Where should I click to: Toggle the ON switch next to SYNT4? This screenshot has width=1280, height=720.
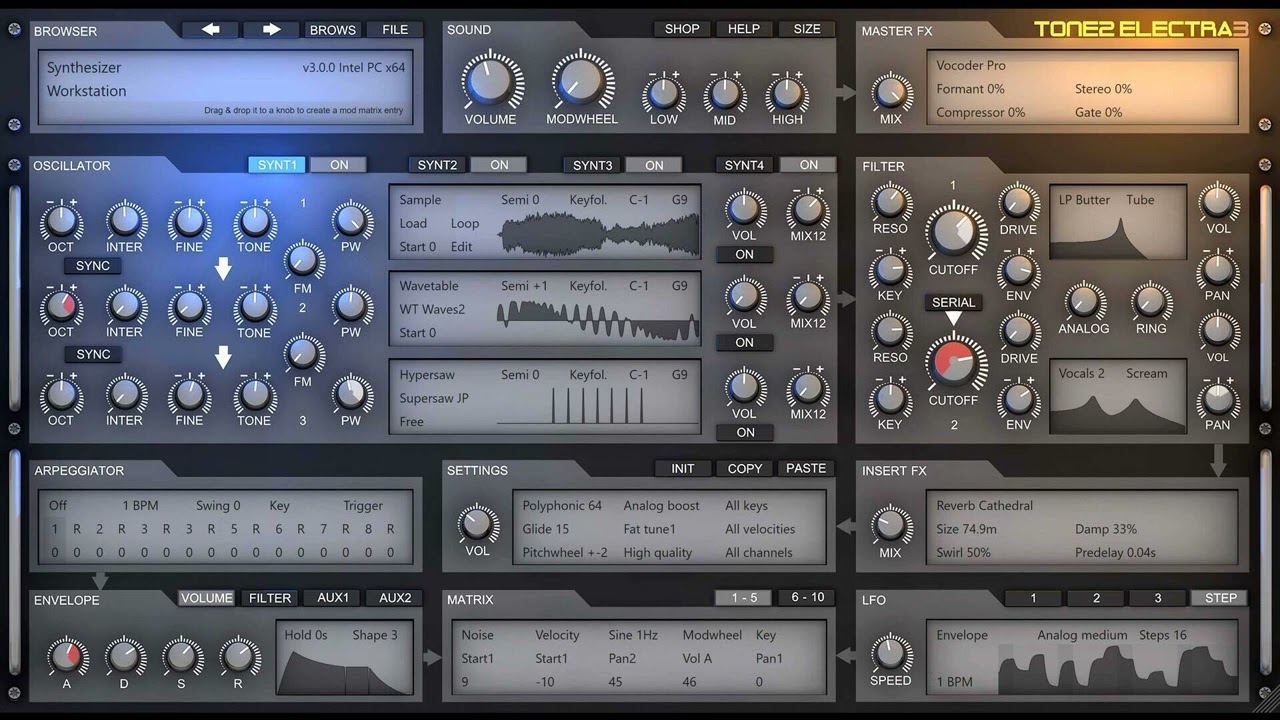point(809,165)
